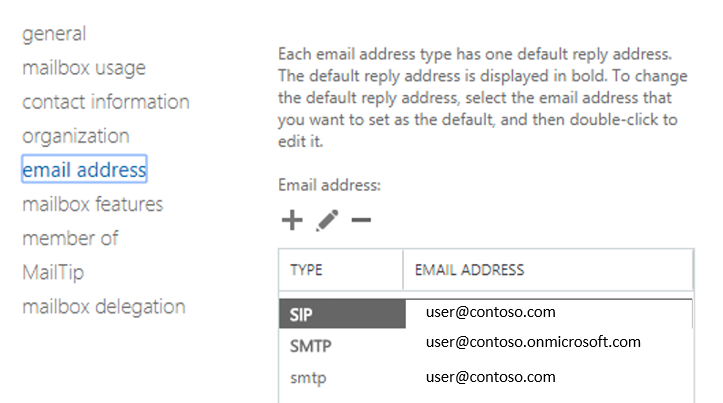The image size is (723, 403).
Task: Open mailbox features settings
Action: (x=93, y=204)
